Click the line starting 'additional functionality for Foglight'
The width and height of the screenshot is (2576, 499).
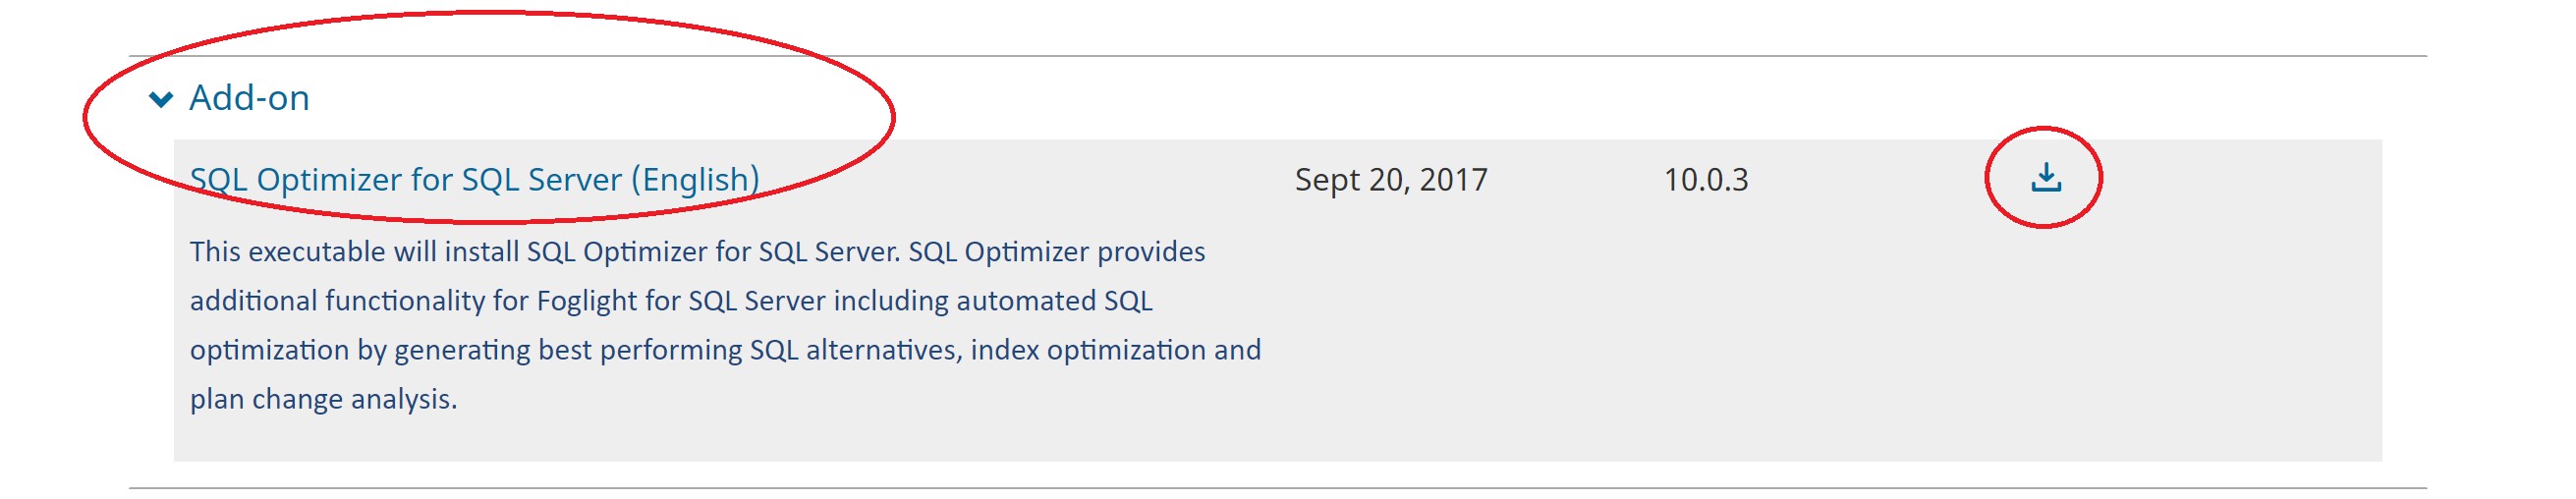pyautogui.click(x=670, y=301)
